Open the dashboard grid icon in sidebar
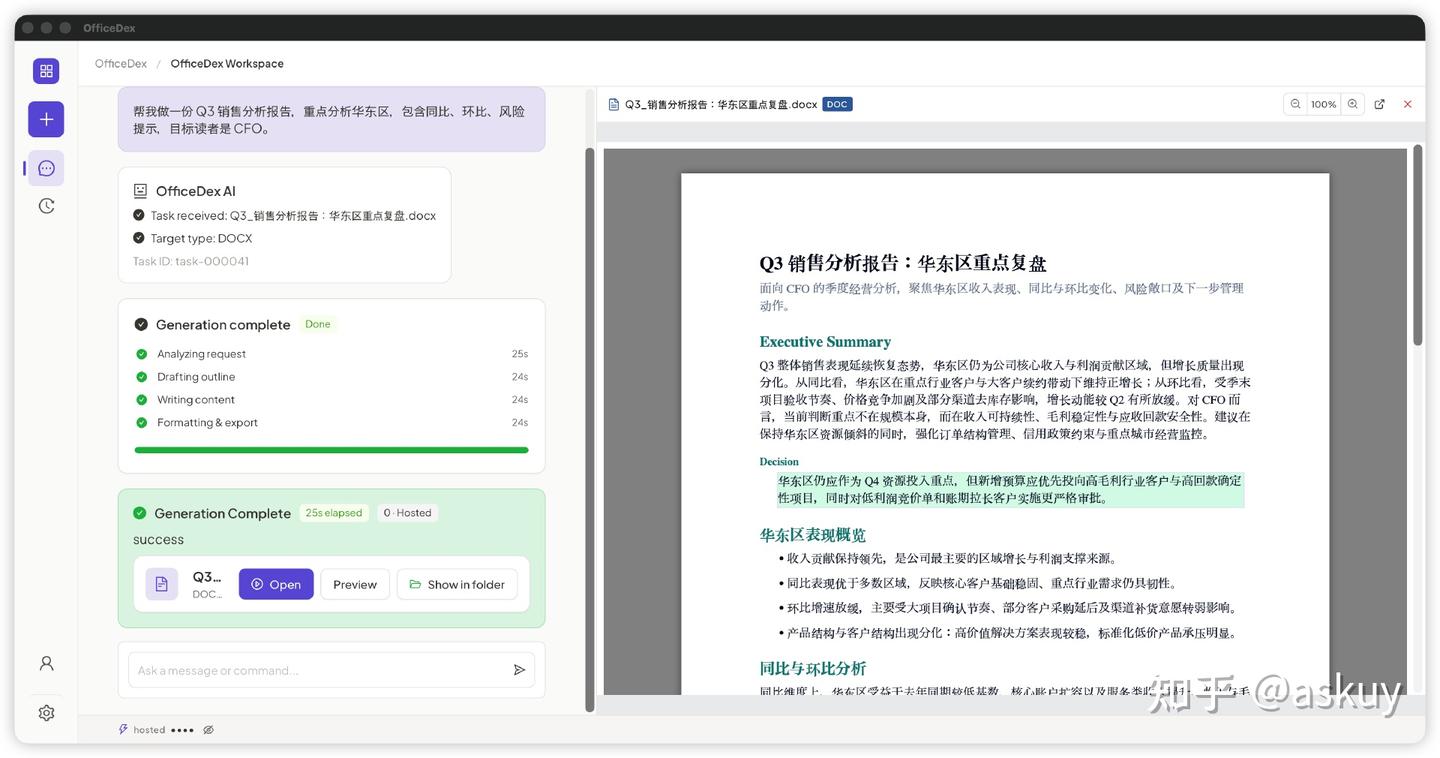Image resolution: width=1440 pixels, height=758 pixels. click(46, 71)
